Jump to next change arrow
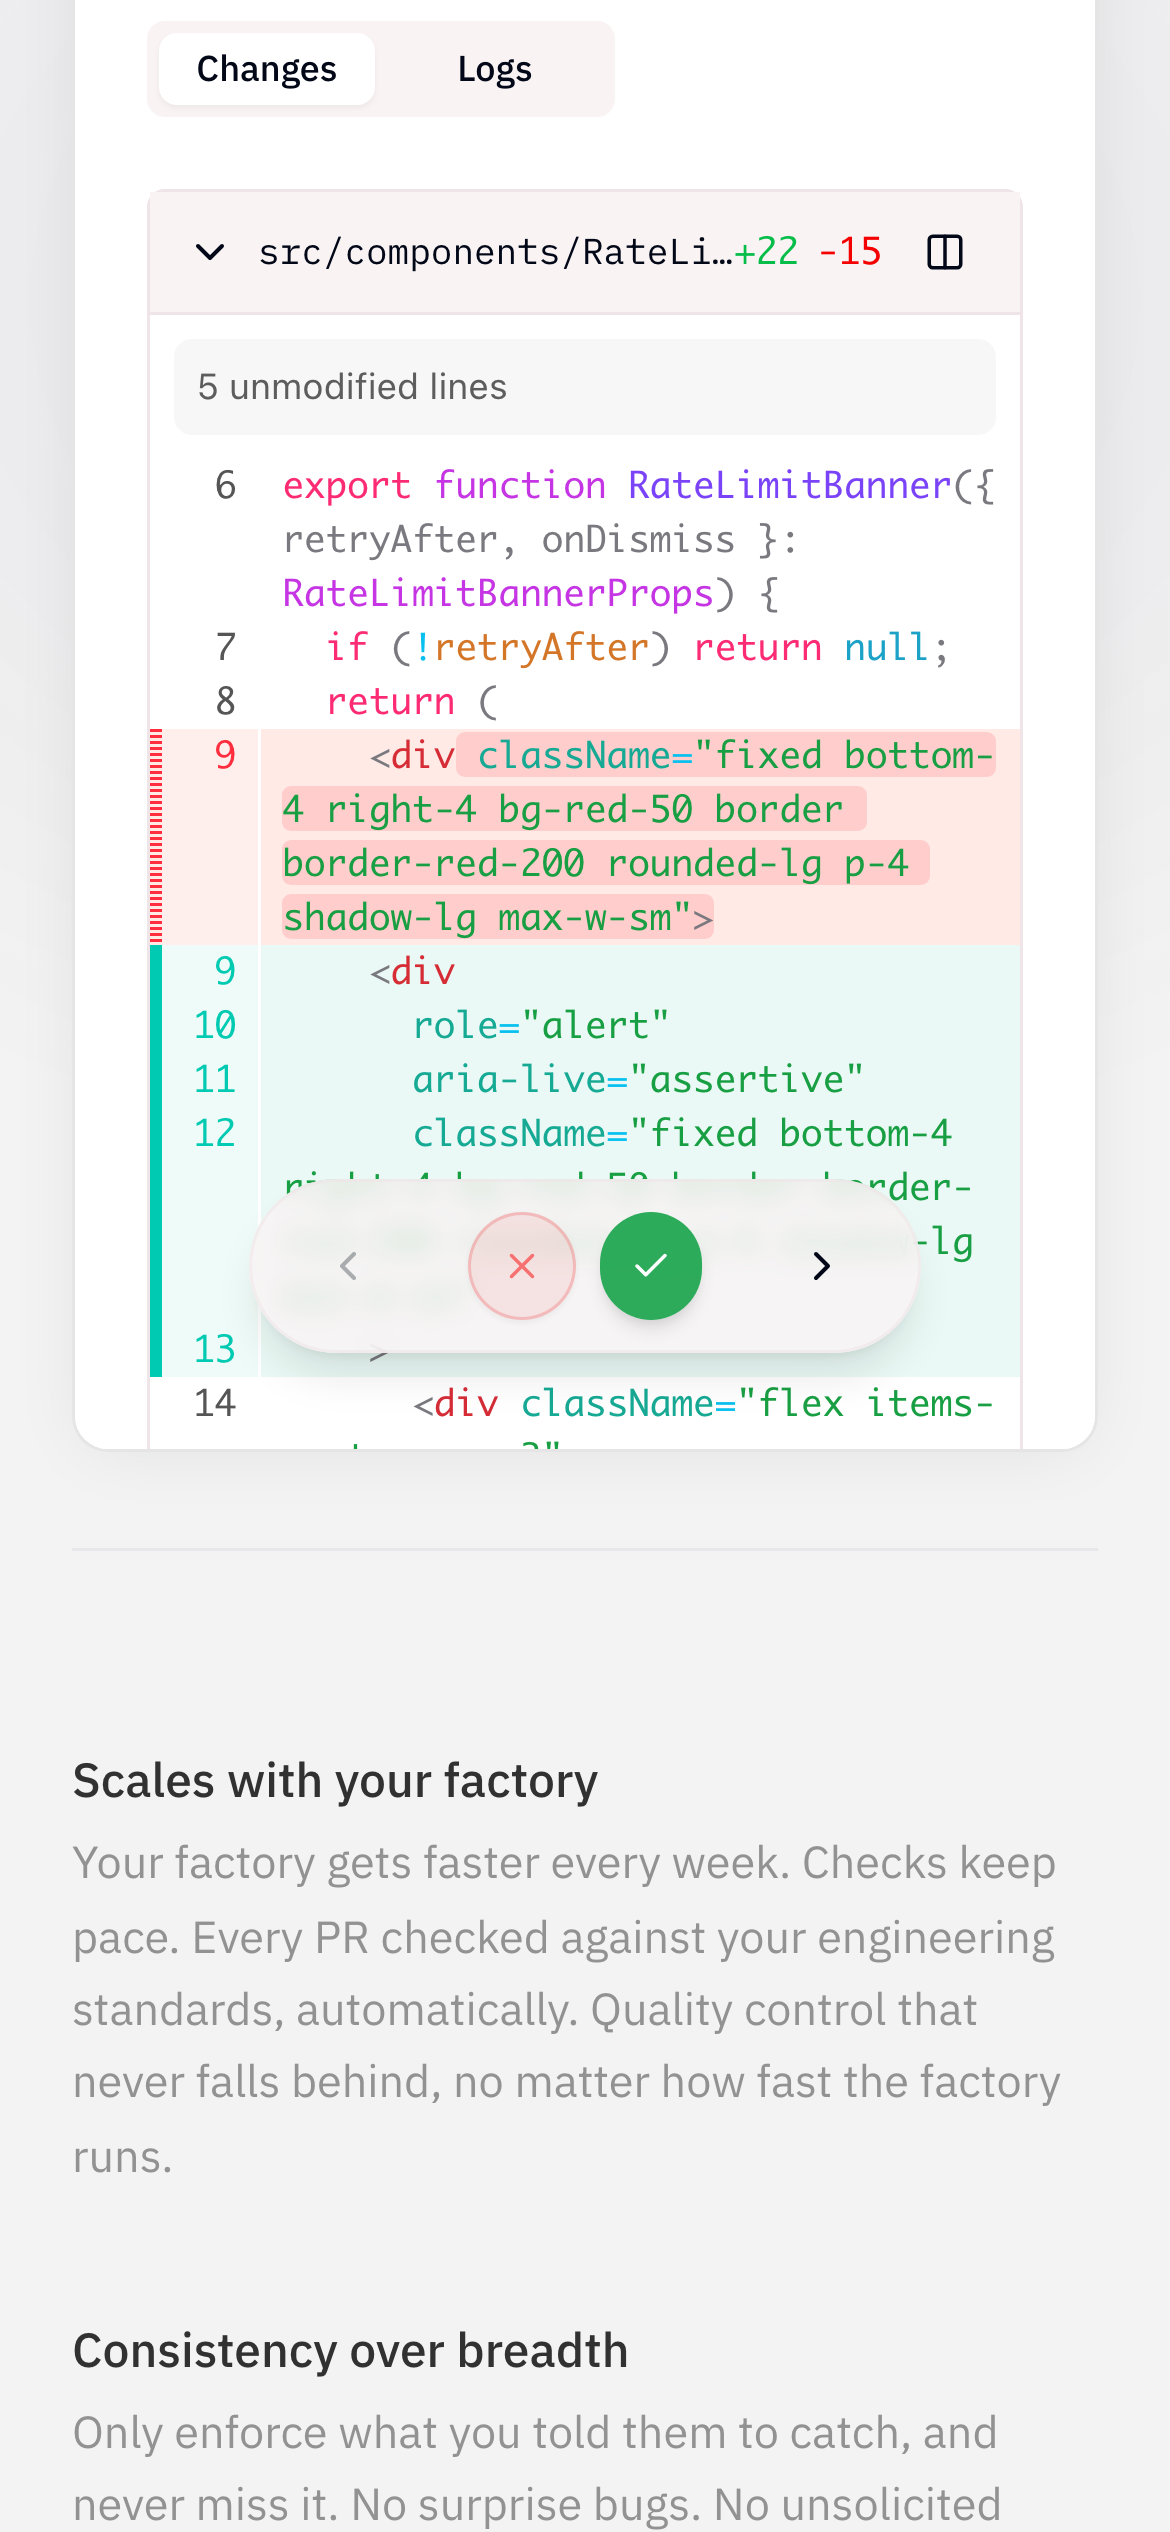Screen dimensions: 1170x2532 (821, 1266)
